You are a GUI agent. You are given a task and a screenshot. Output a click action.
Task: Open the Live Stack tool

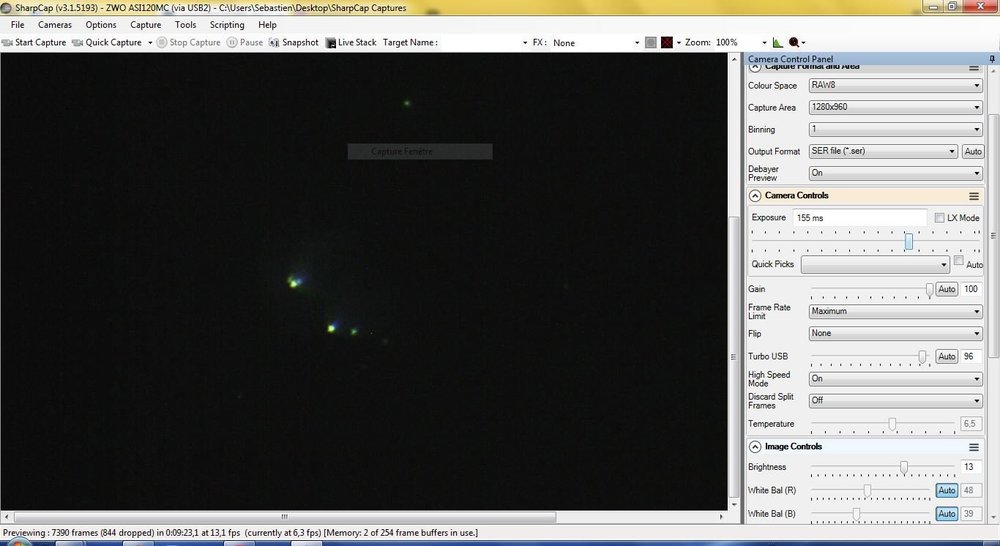(x=330, y=43)
